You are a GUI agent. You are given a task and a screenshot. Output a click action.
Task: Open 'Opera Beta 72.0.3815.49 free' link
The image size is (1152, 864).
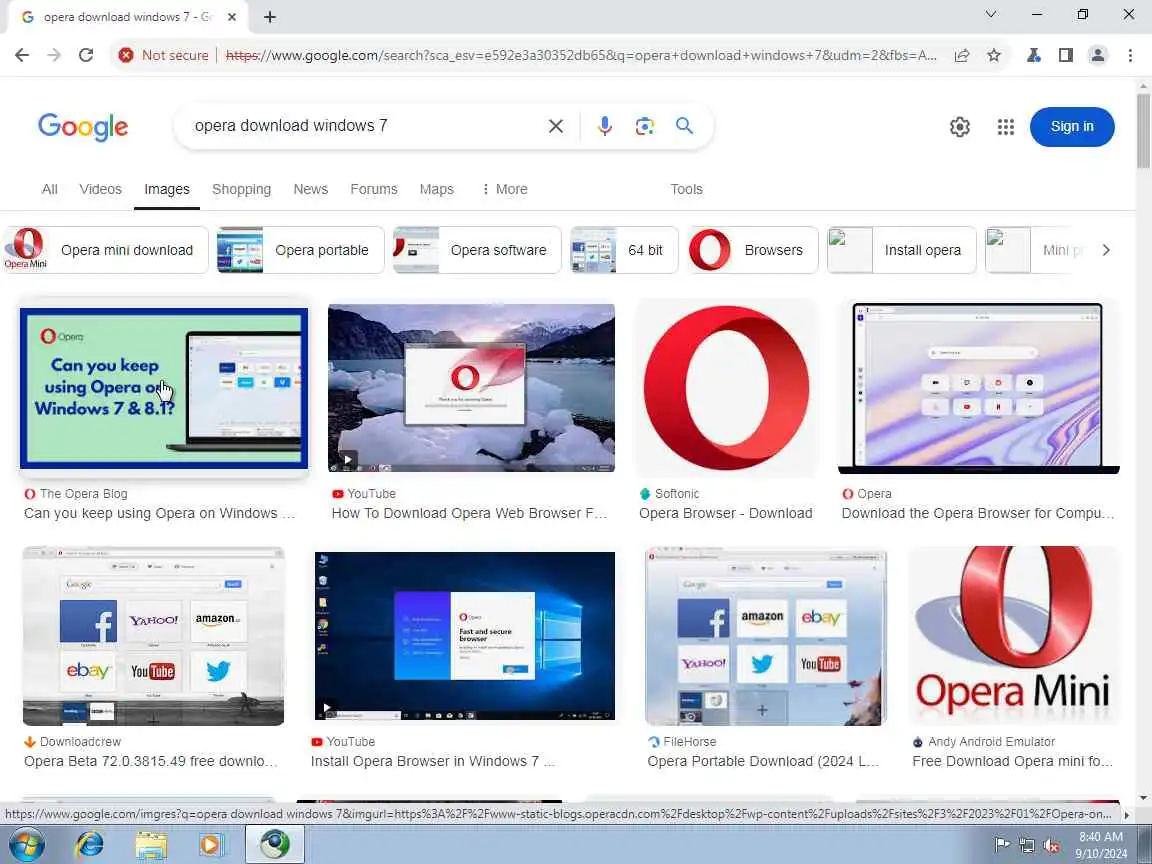[151, 761]
